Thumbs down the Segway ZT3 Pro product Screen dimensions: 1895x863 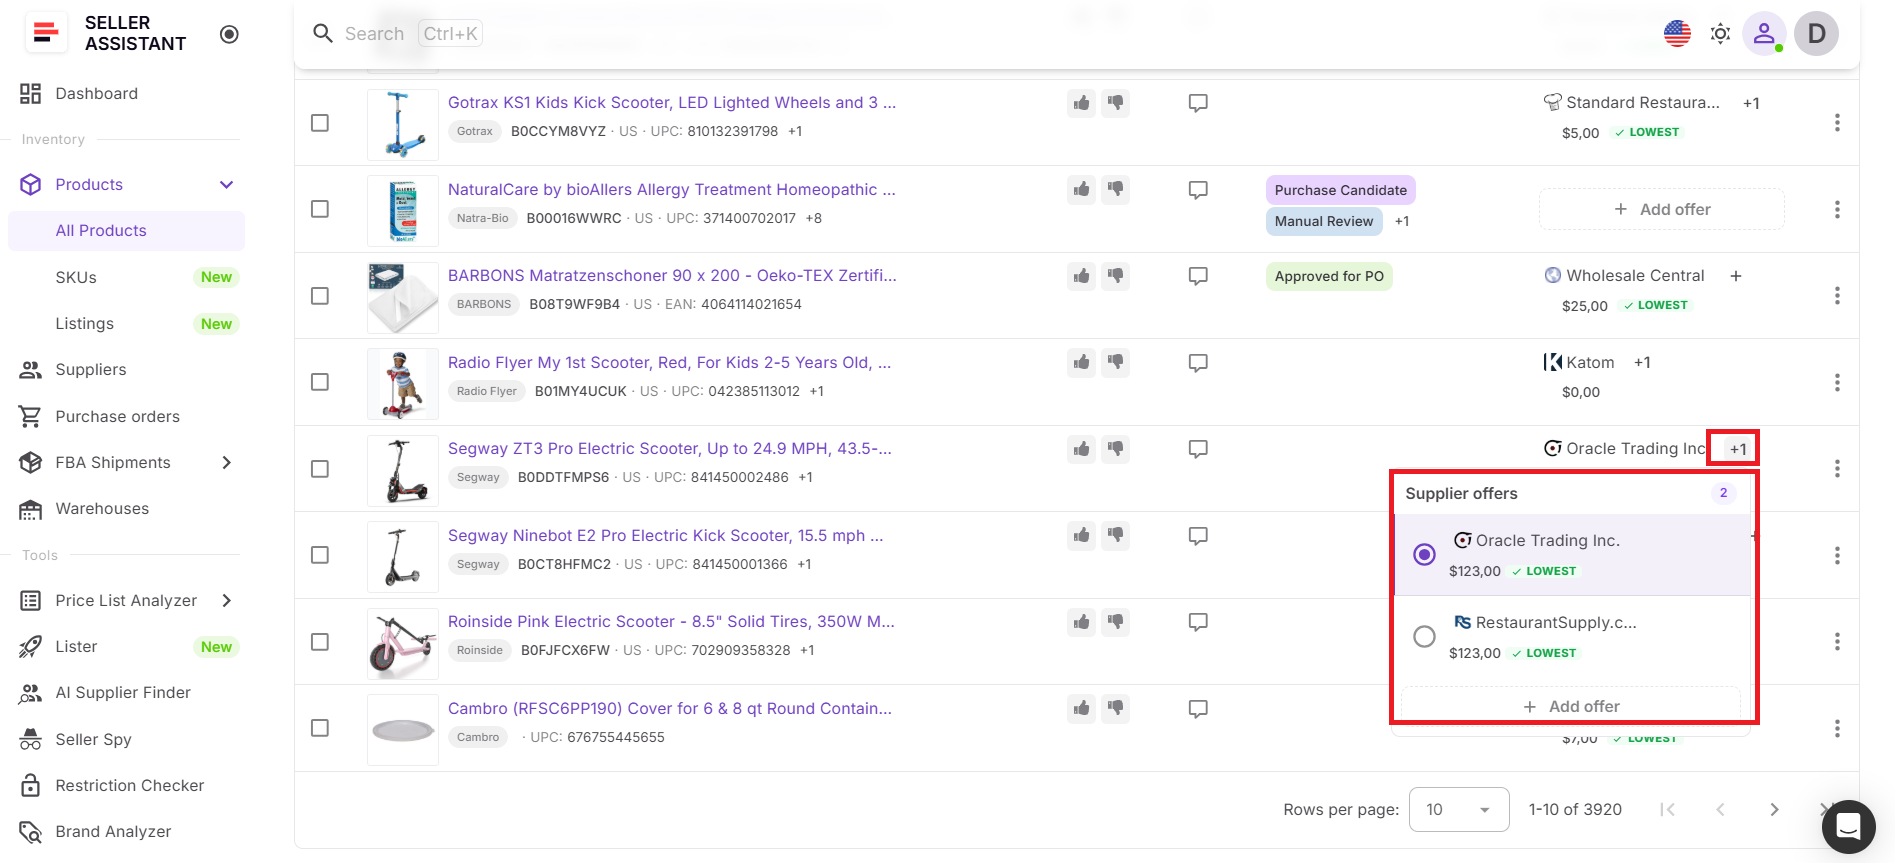1116,449
